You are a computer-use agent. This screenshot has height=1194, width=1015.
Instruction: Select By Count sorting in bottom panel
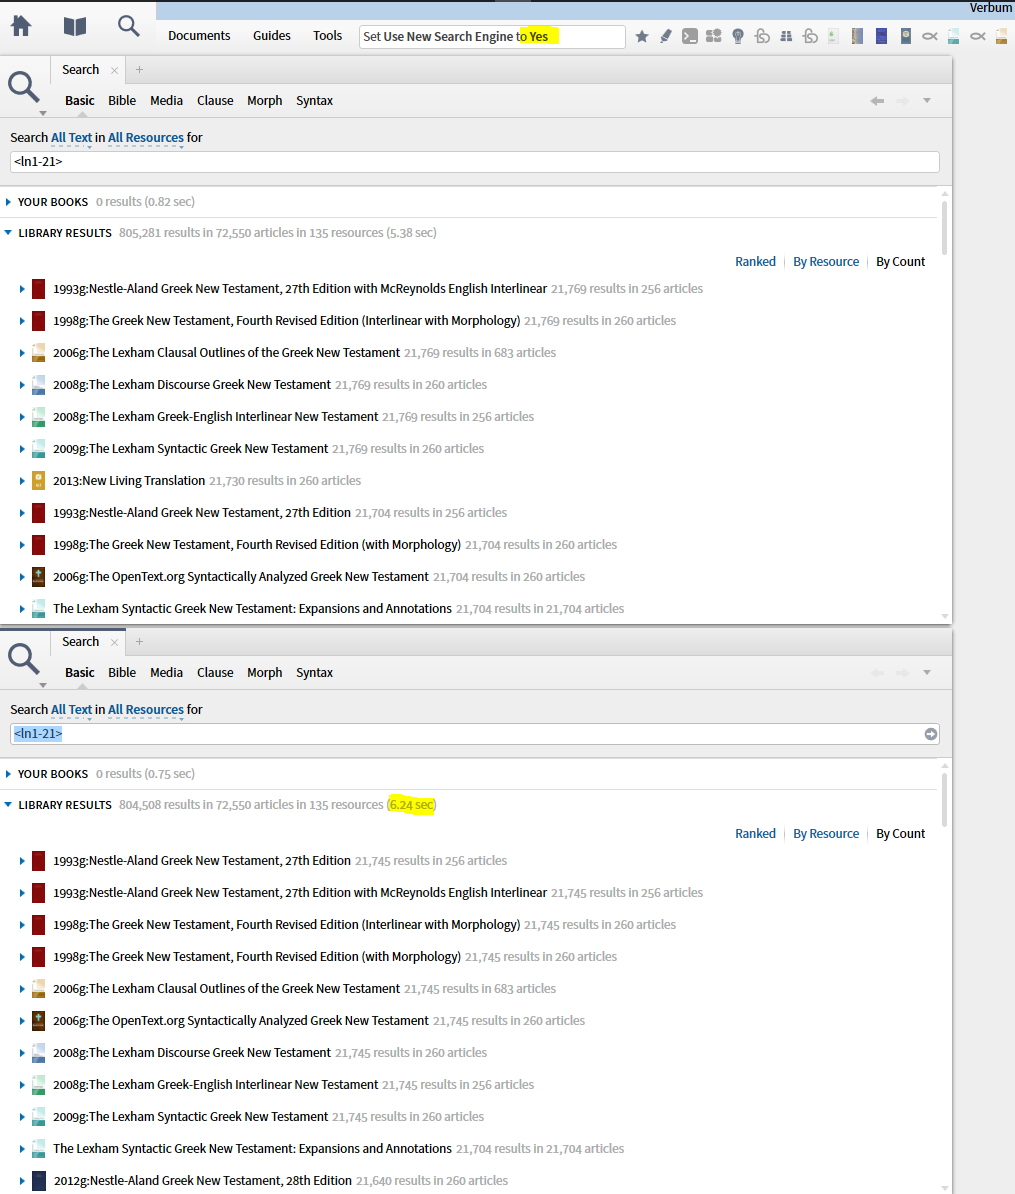coord(900,833)
